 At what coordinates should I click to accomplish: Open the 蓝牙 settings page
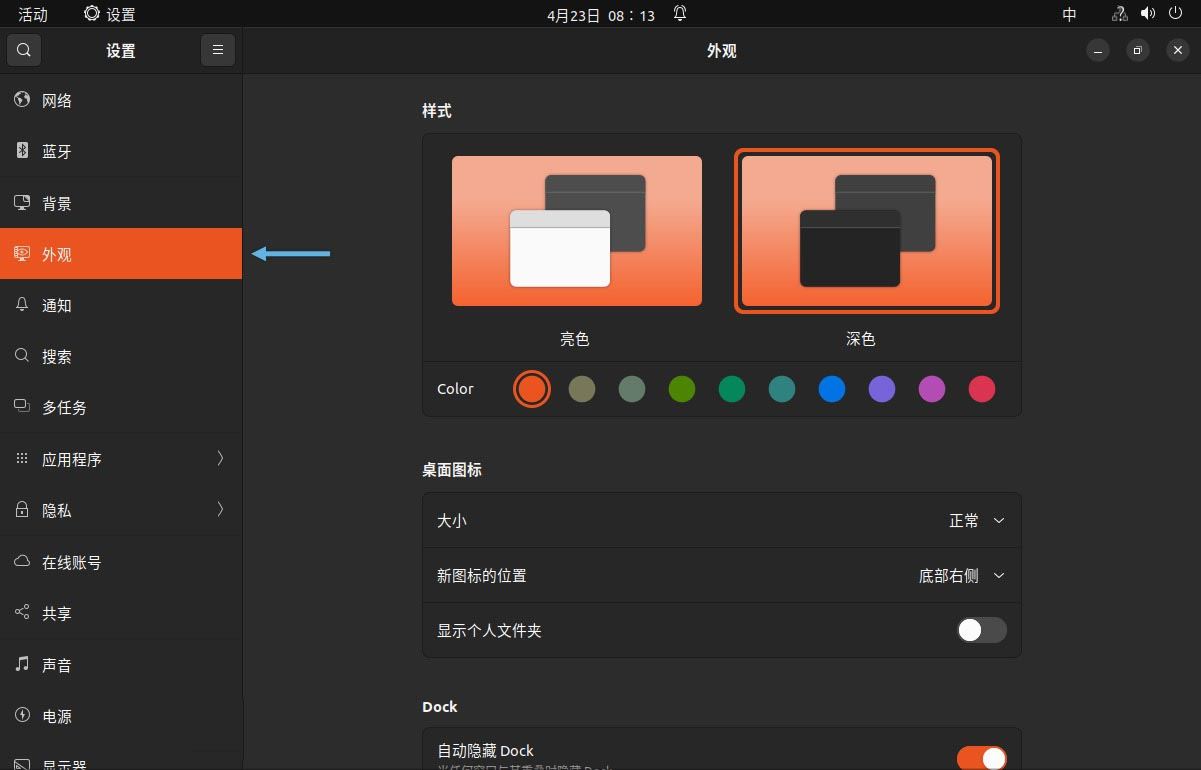point(121,151)
